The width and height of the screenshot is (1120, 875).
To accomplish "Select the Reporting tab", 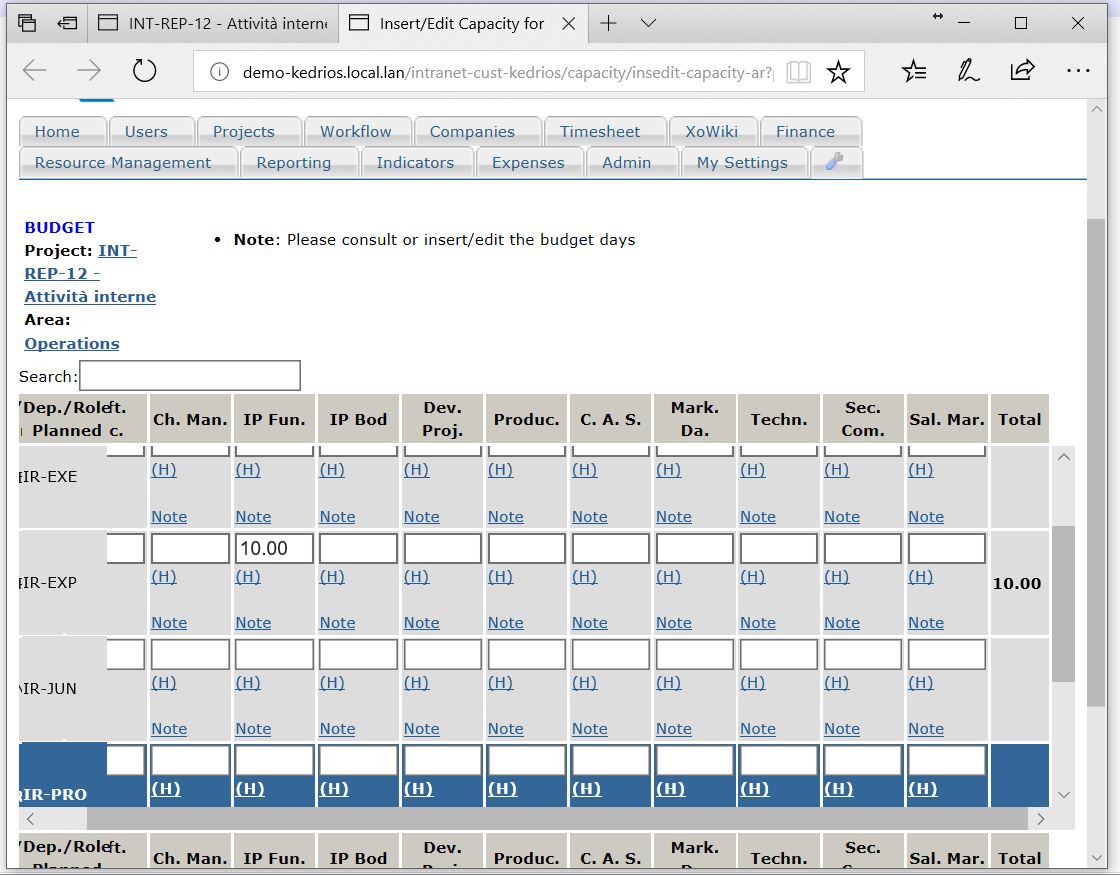I will 294,163.
